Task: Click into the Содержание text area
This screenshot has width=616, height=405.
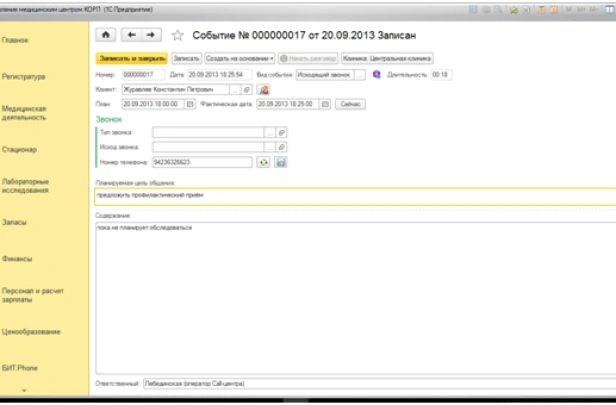Action: click(x=350, y=290)
